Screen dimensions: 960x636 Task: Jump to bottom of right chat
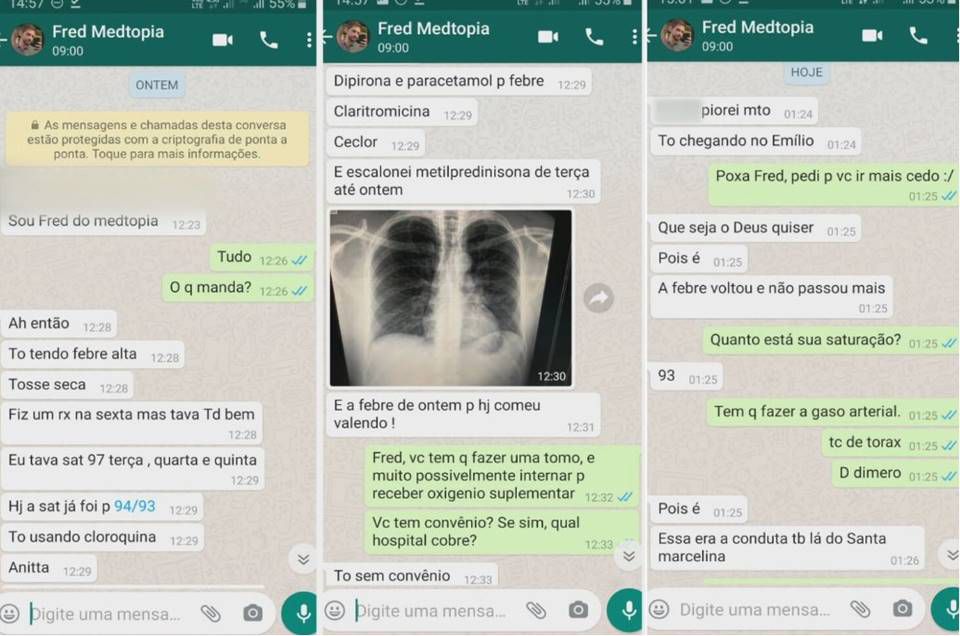tap(951, 555)
